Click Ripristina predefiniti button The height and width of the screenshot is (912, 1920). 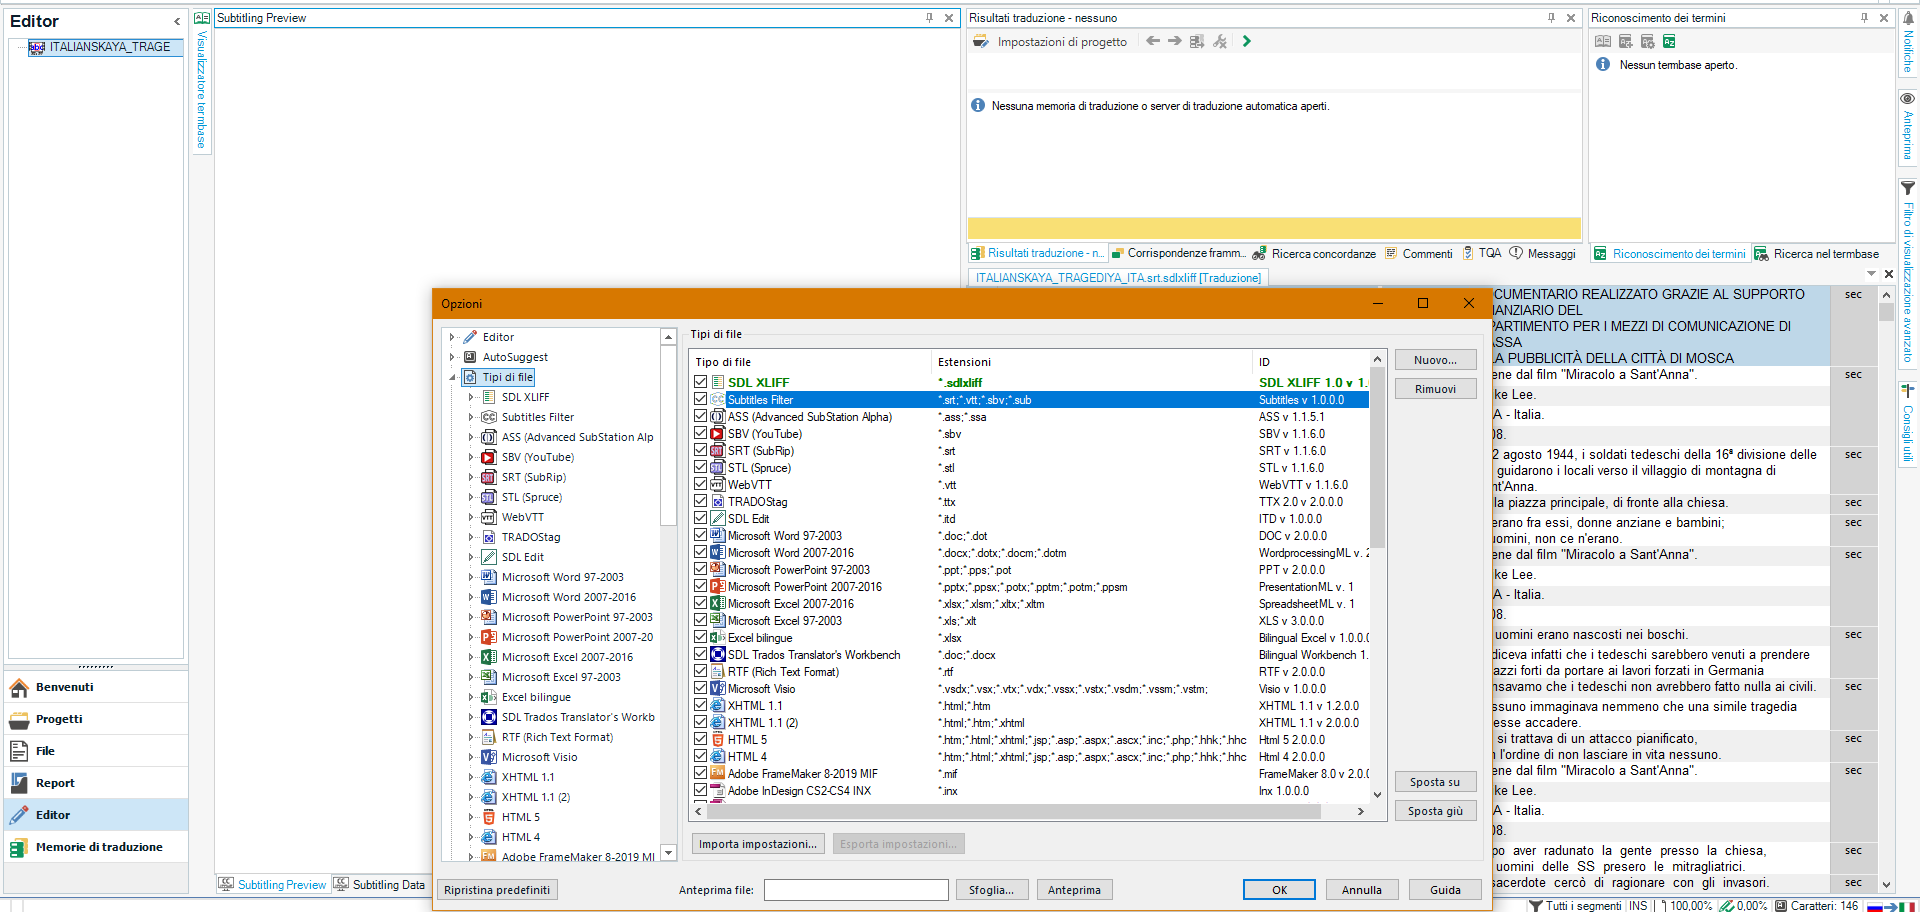point(497,890)
